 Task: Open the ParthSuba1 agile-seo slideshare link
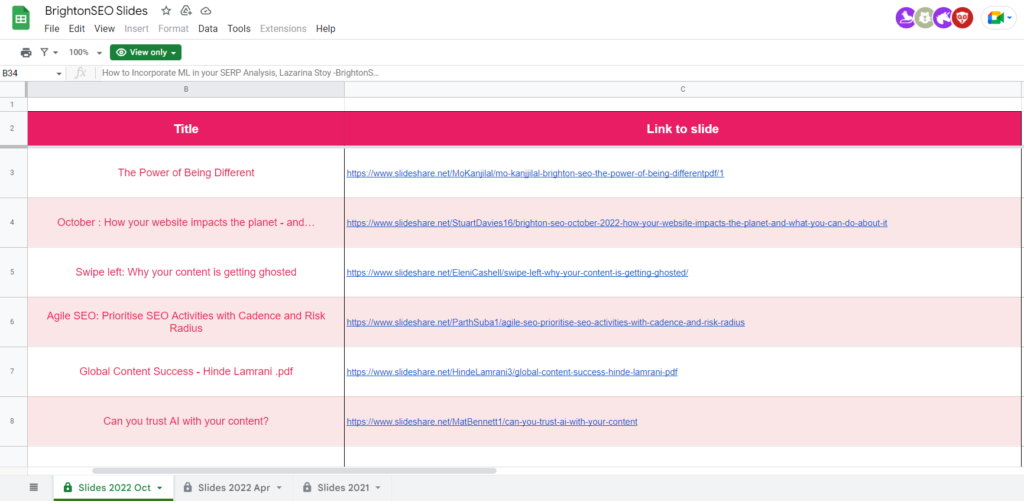pyautogui.click(x=545, y=323)
